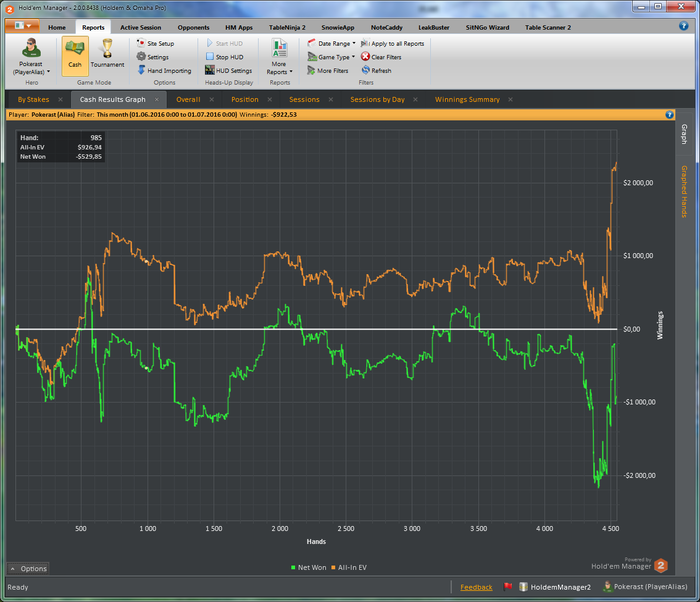Click Pokerast (PlayerAlias) in status bar
The width and height of the screenshot is (700, 602).
tap(645, 587)
